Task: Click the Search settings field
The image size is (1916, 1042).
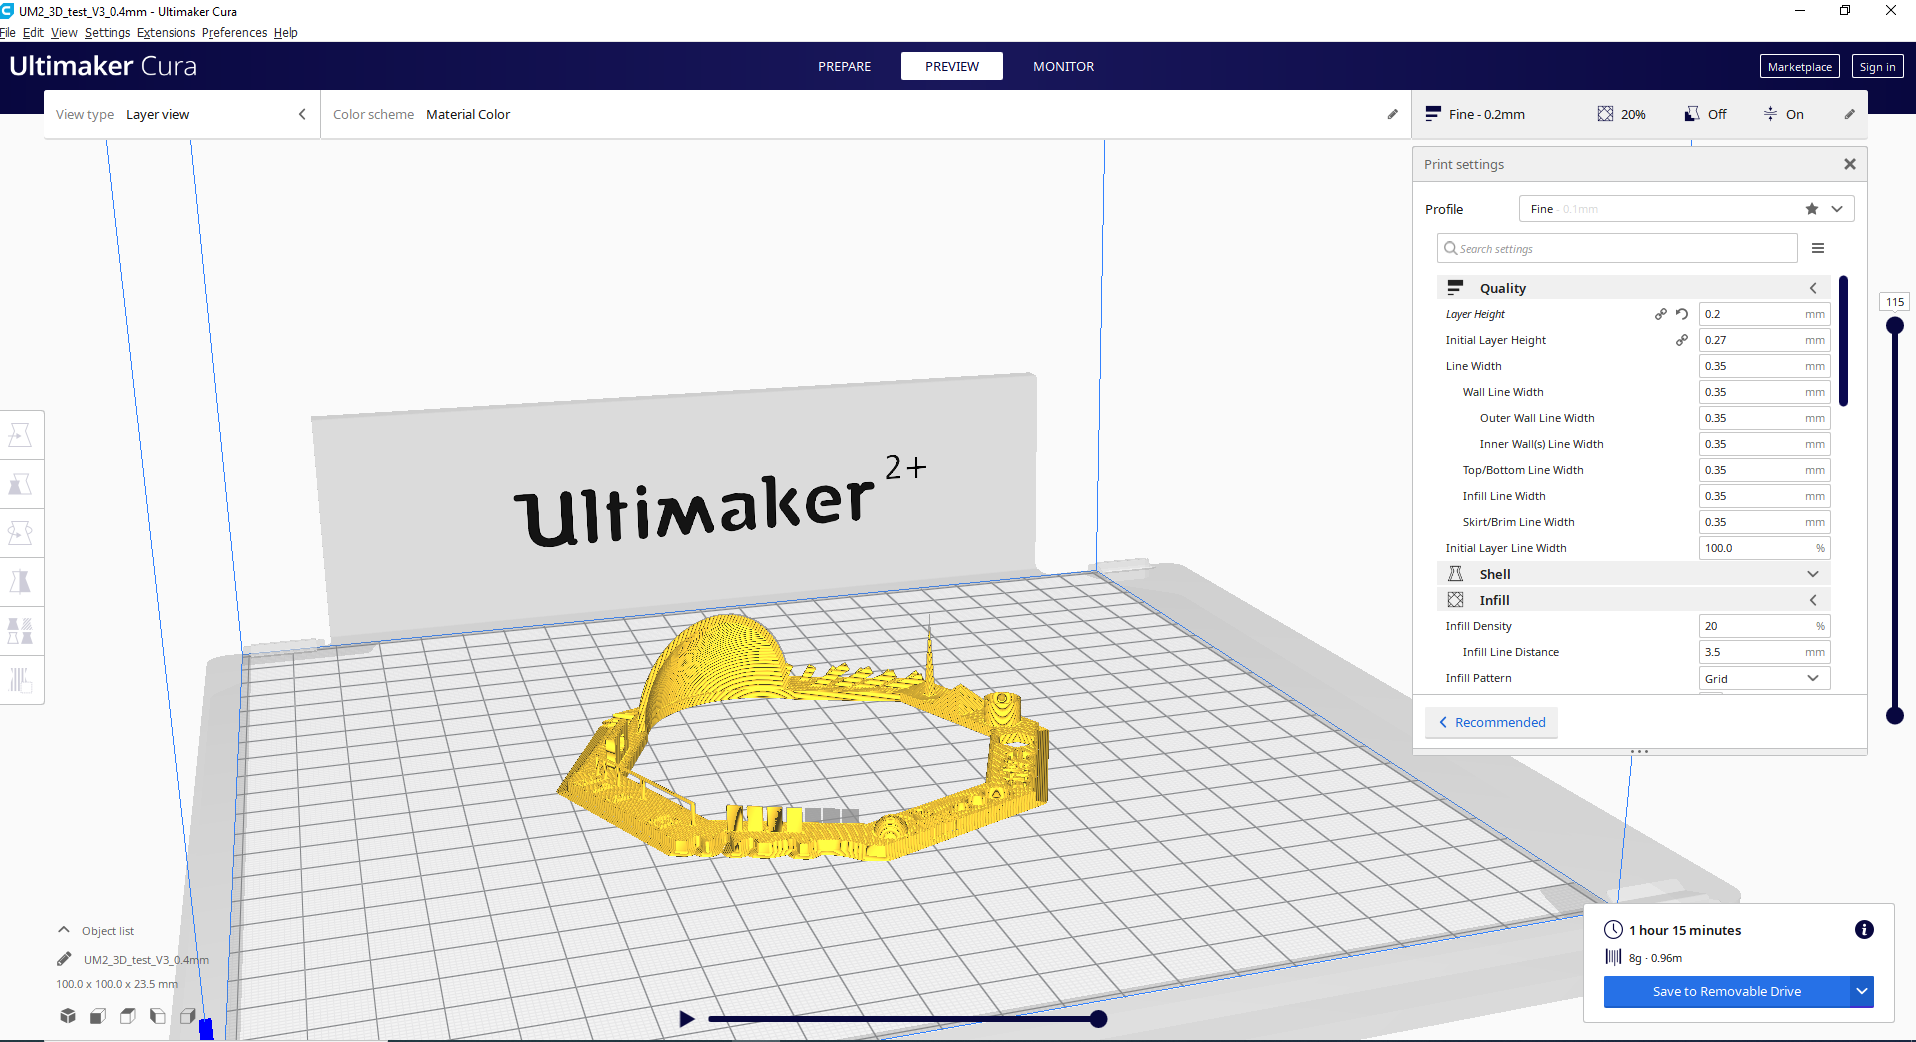Action: 1617,248
